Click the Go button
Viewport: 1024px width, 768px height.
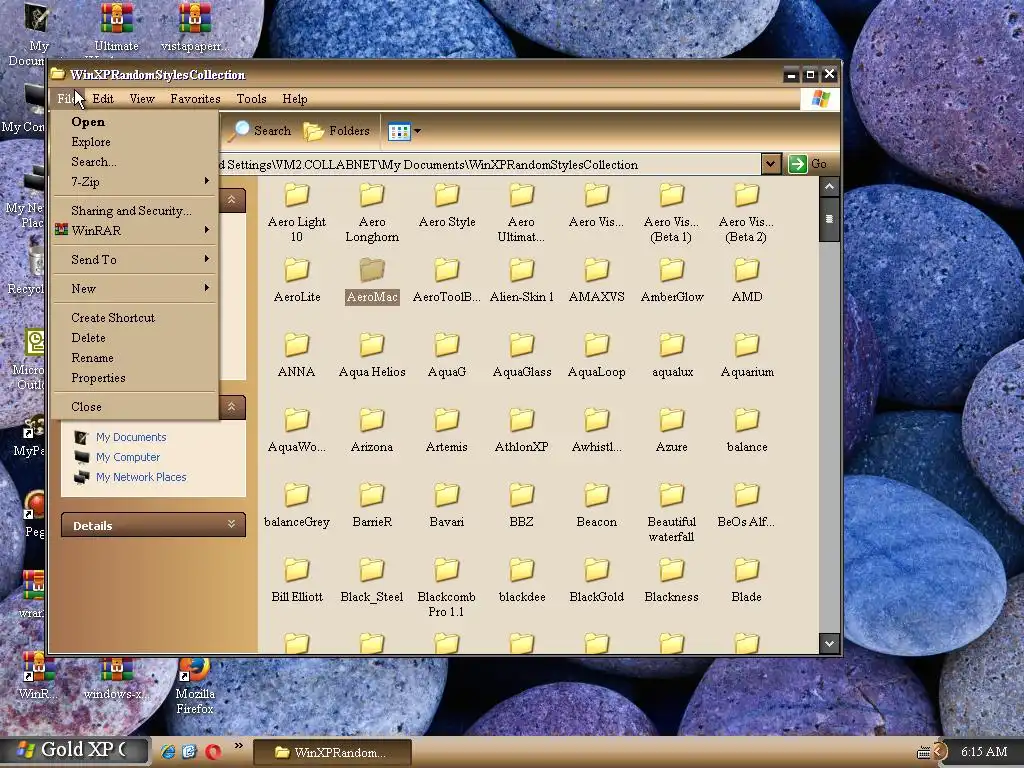pos(808,164)
